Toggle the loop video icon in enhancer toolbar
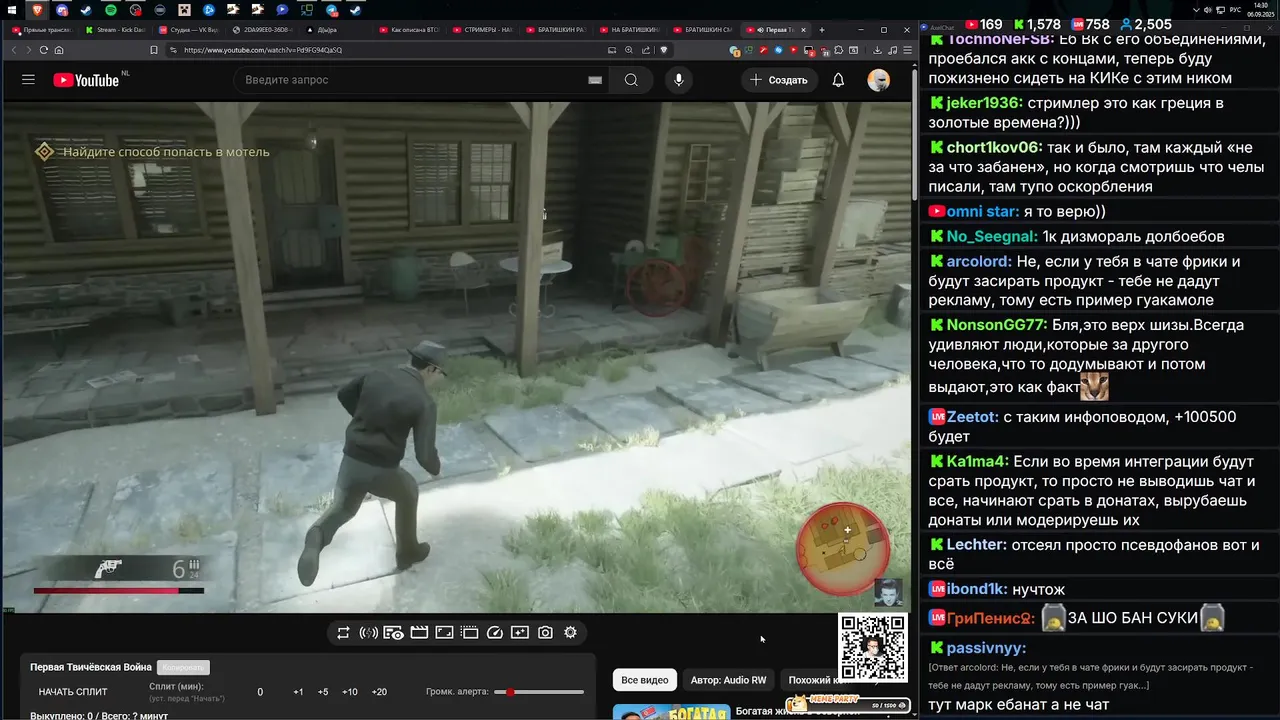The image size is (1280, 720). tap(343, 633)
